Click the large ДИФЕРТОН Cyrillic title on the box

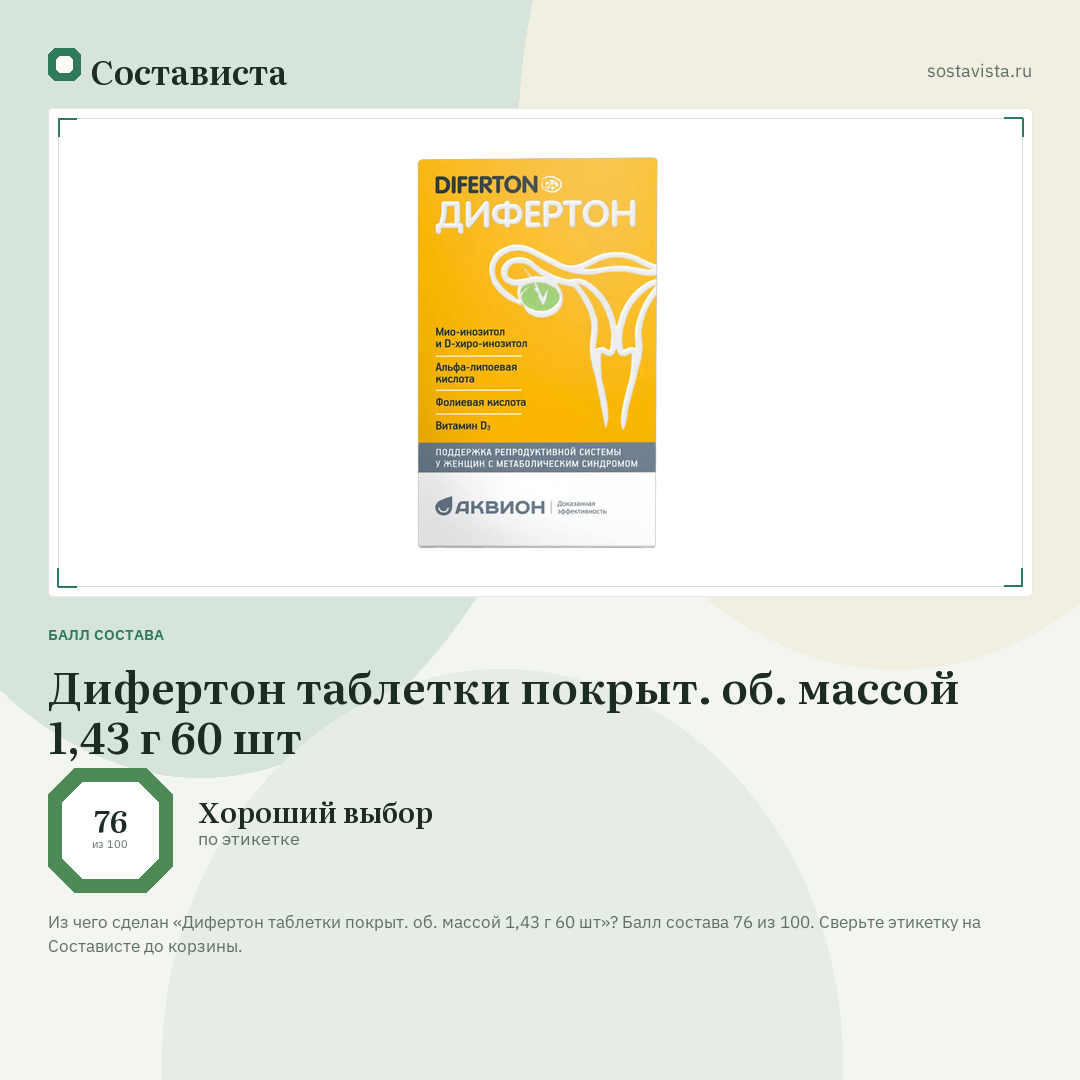(536, 215)
